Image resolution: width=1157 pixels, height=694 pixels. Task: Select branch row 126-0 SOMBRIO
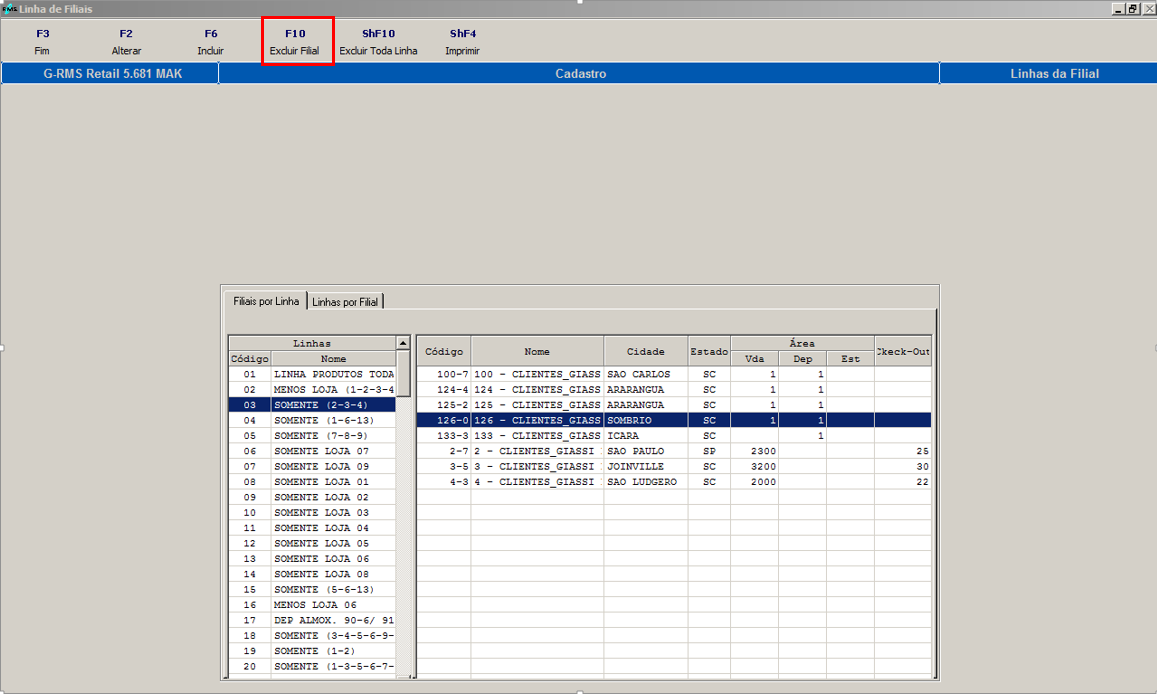pos(674,420)
